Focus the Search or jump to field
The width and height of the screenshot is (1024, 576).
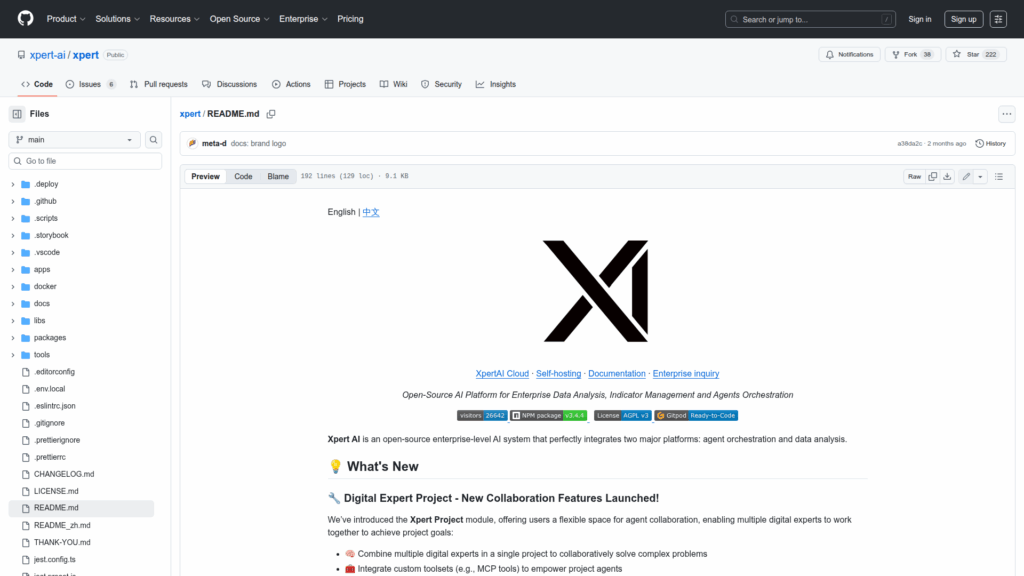click(x=810, y=19)
